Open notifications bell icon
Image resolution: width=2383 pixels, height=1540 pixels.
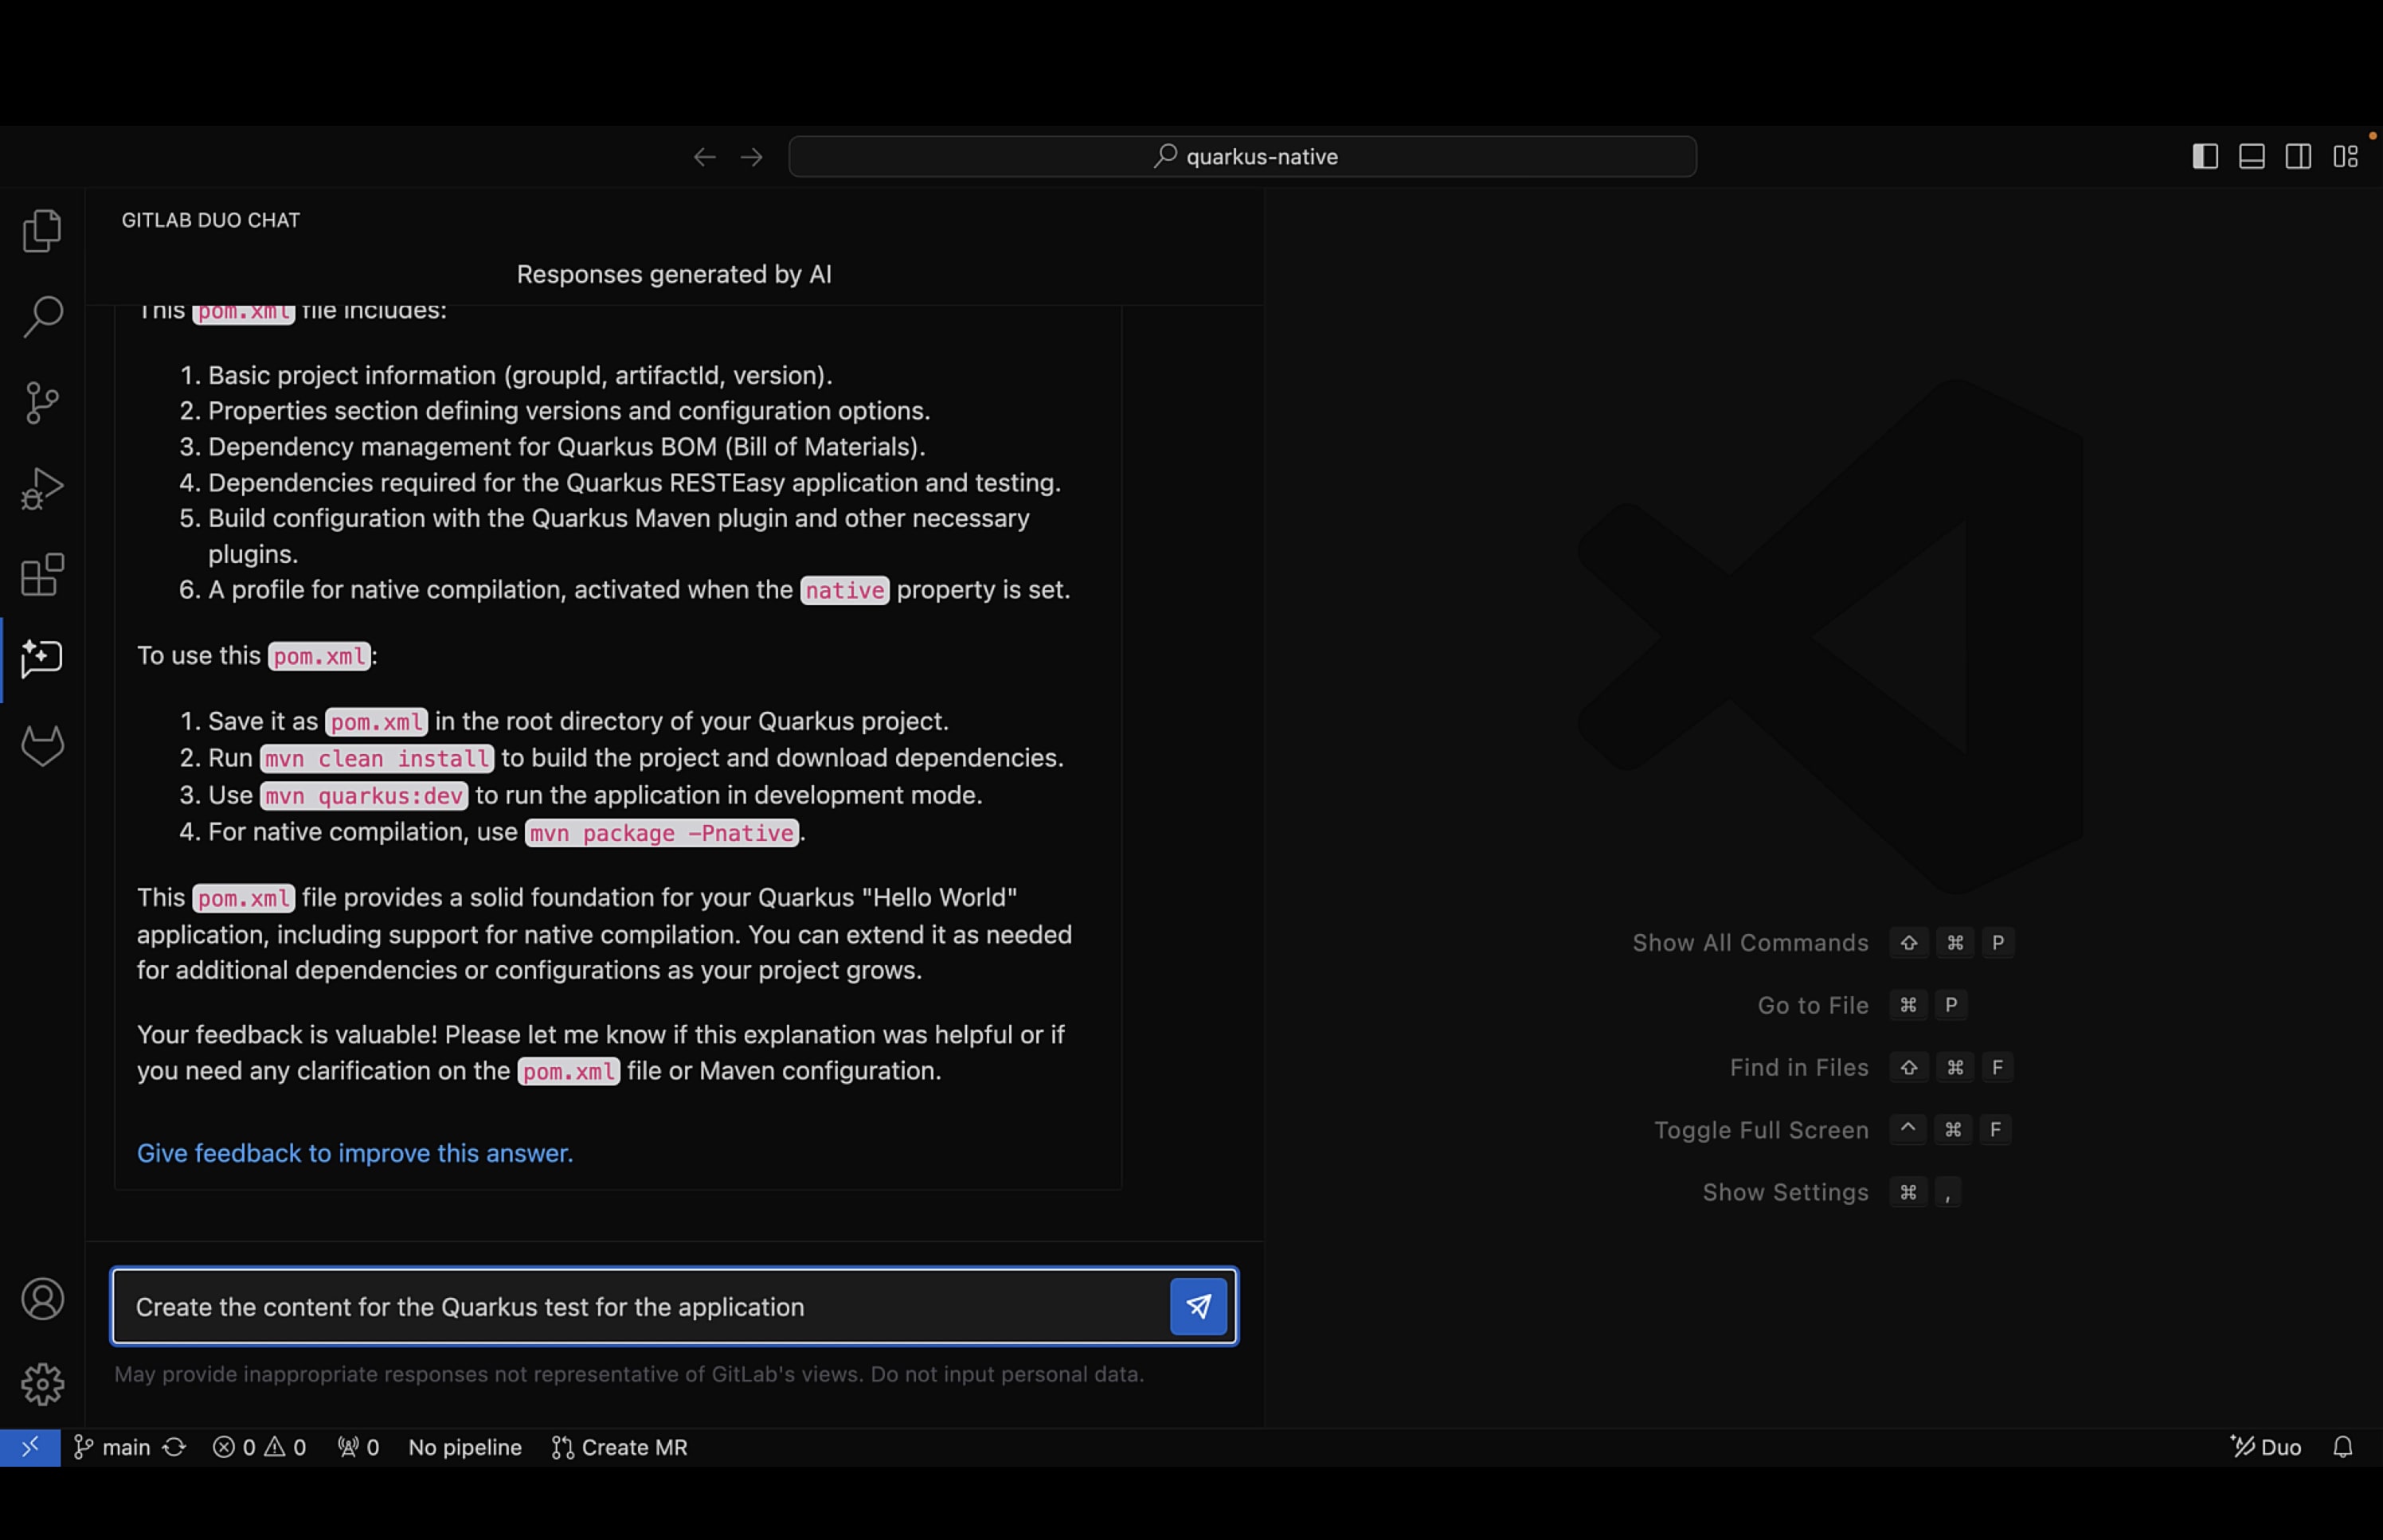2342,1447
